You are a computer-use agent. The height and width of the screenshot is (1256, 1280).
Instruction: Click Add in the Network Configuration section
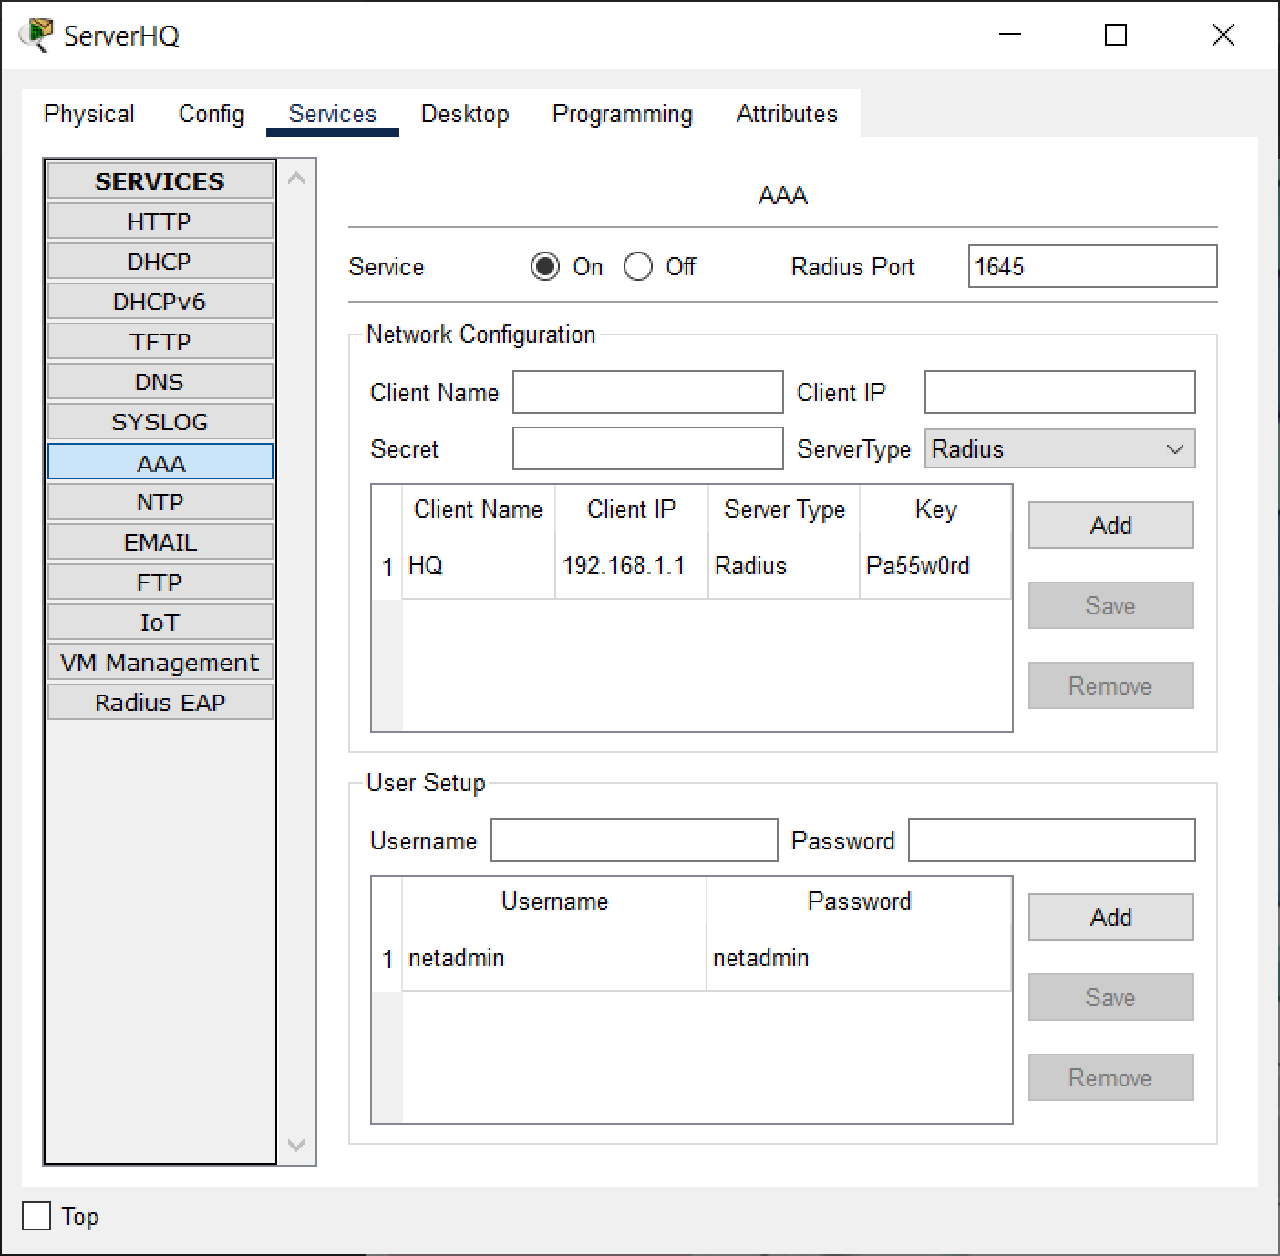coord(1110,525)
